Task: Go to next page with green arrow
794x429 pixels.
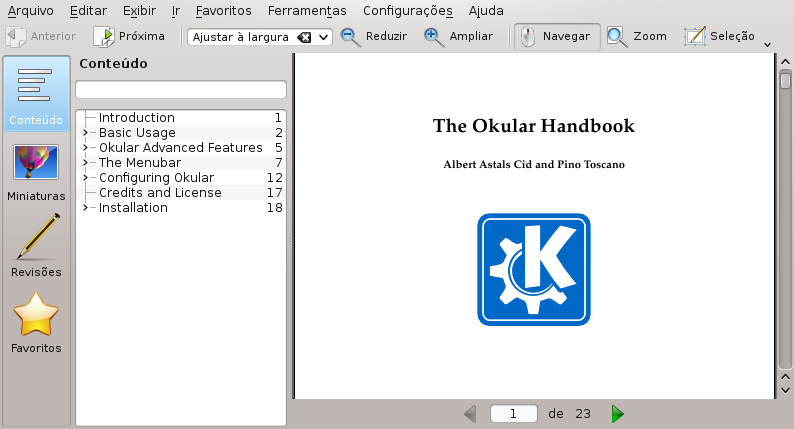Action: coord(618,413)
